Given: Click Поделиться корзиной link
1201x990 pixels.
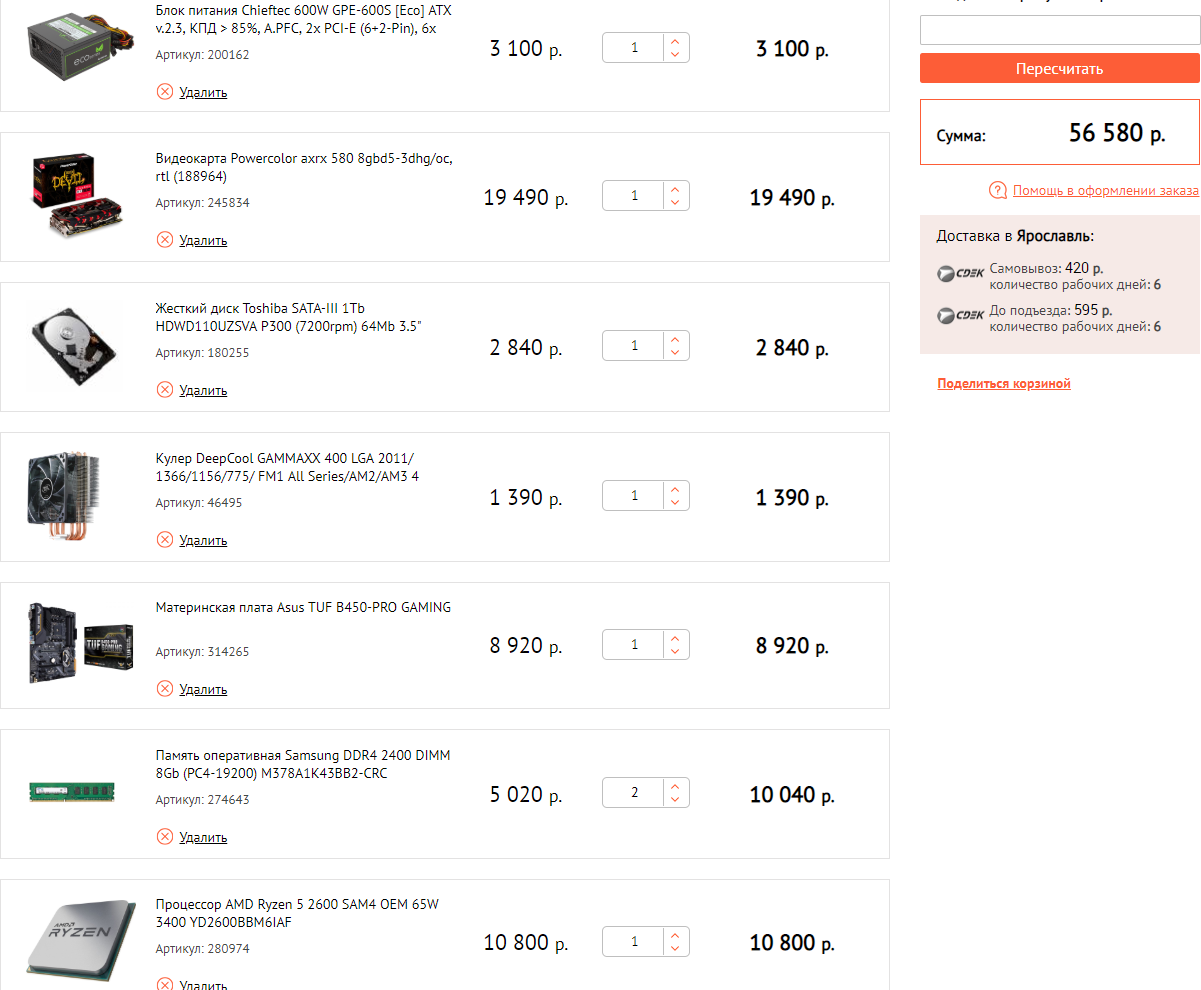Looking at the screenshot, I should pyautogui.click(x=1003, y=384).
